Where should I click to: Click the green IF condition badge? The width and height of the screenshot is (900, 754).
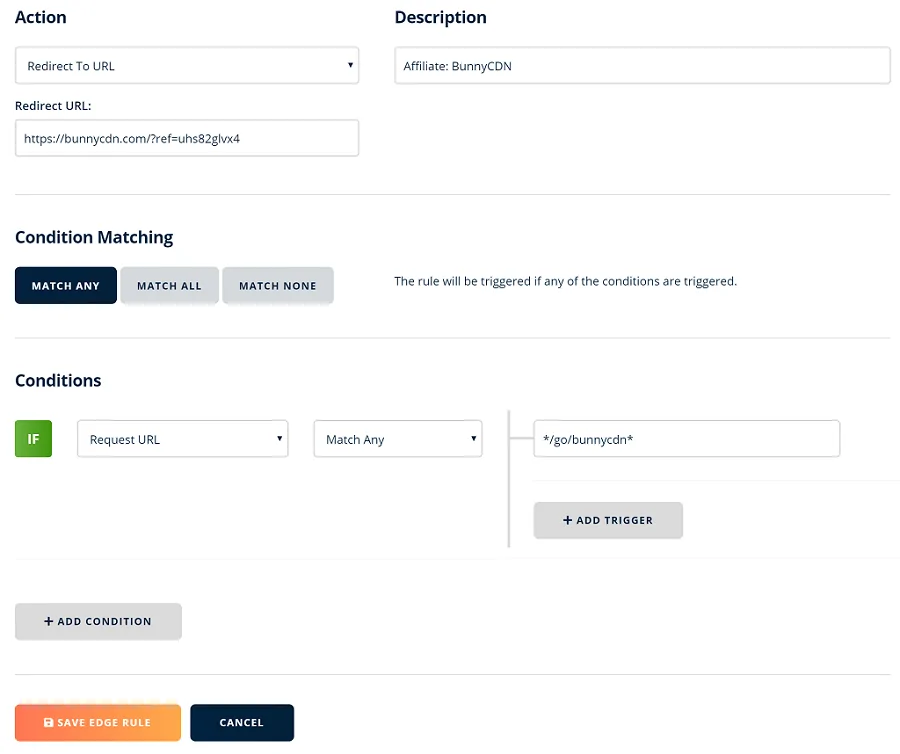33,439
